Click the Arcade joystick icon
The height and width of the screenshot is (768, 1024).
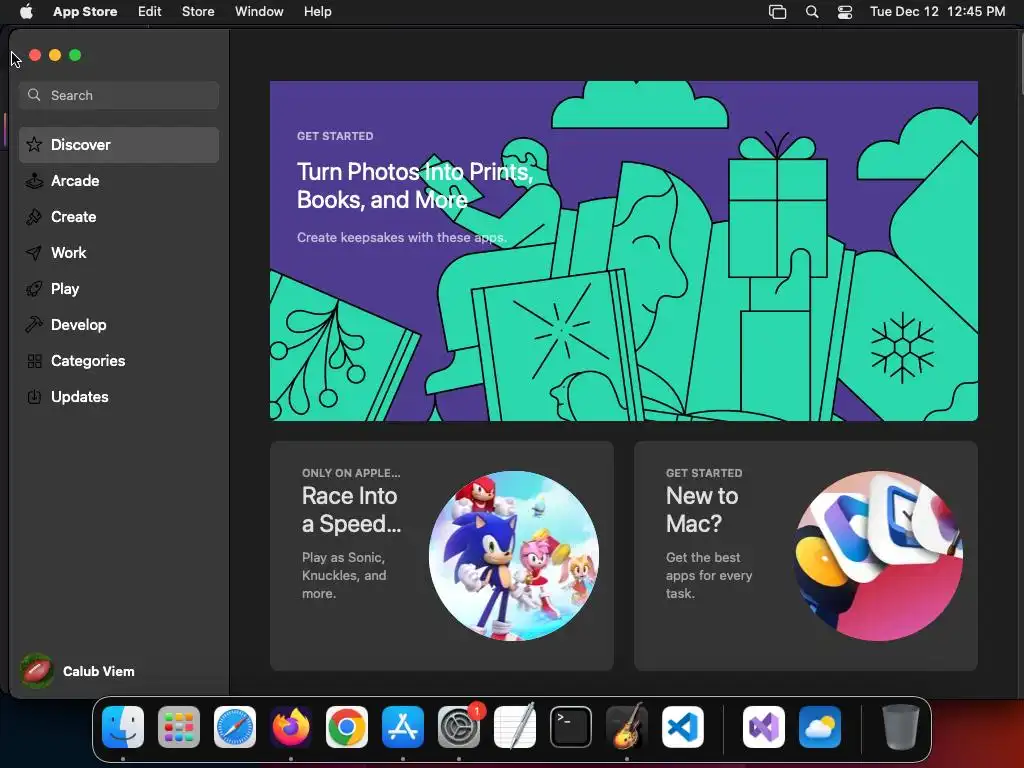tap(34, 180)
